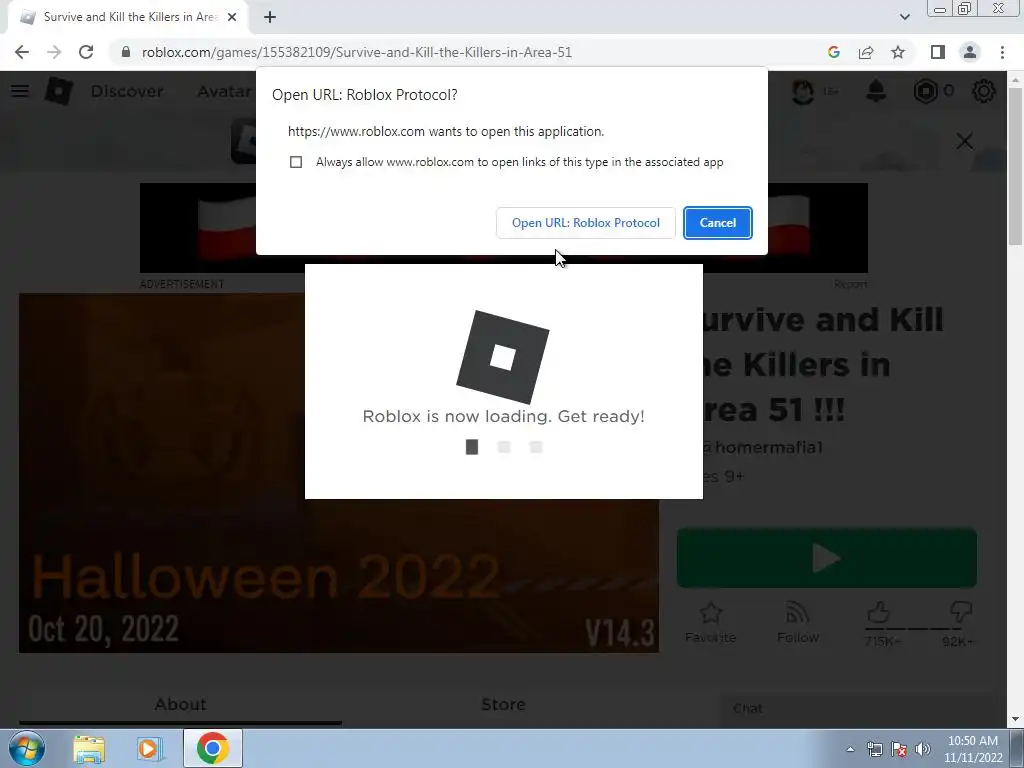The height and width of the screenshot is (768, 1024).
Task: Open Roblox settings gear
Action: pyautogui.click(x=984, y=91)
